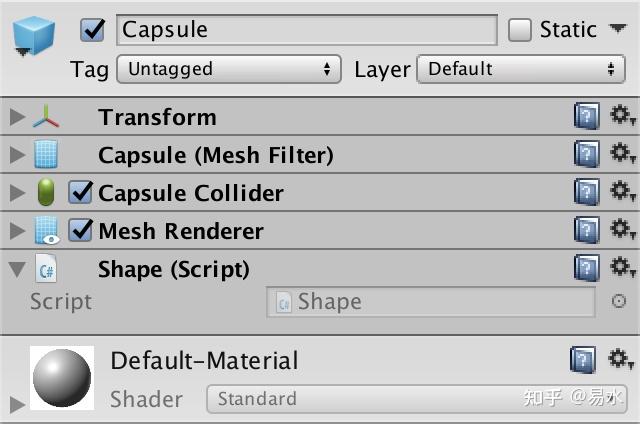Click the Mesh Renderer help book icon
640x424 pixels.
[x=586, y=231]
